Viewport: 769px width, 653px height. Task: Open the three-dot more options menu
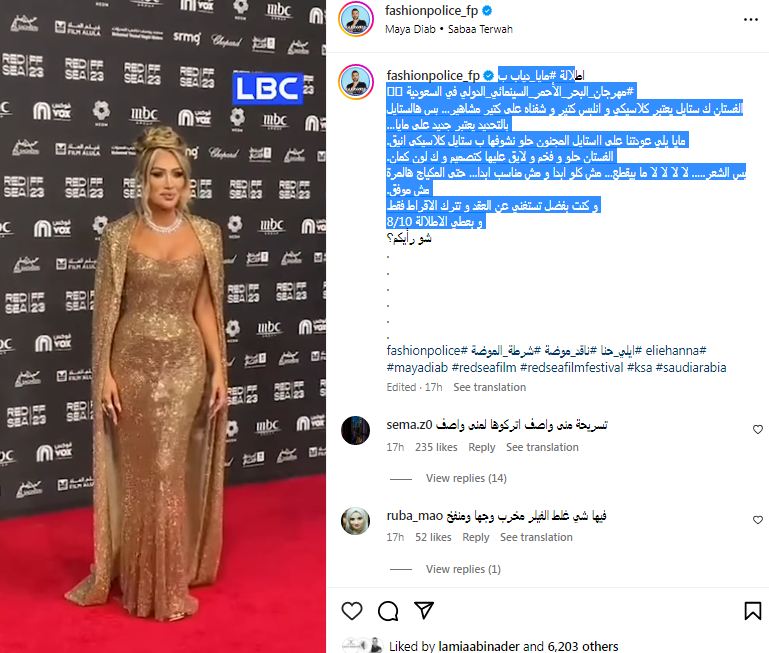(751, 20)
